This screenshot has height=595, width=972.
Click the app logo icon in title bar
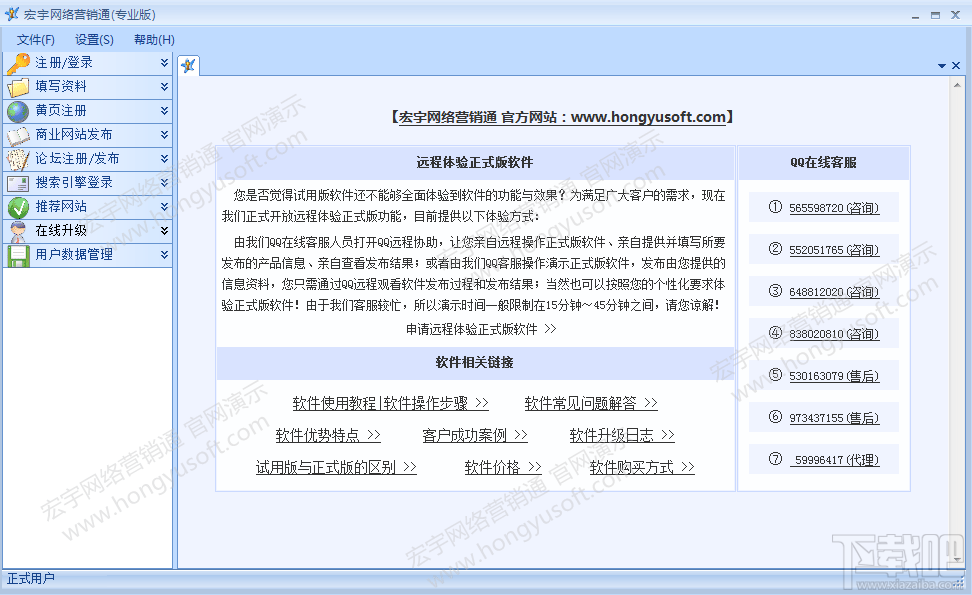11,14
